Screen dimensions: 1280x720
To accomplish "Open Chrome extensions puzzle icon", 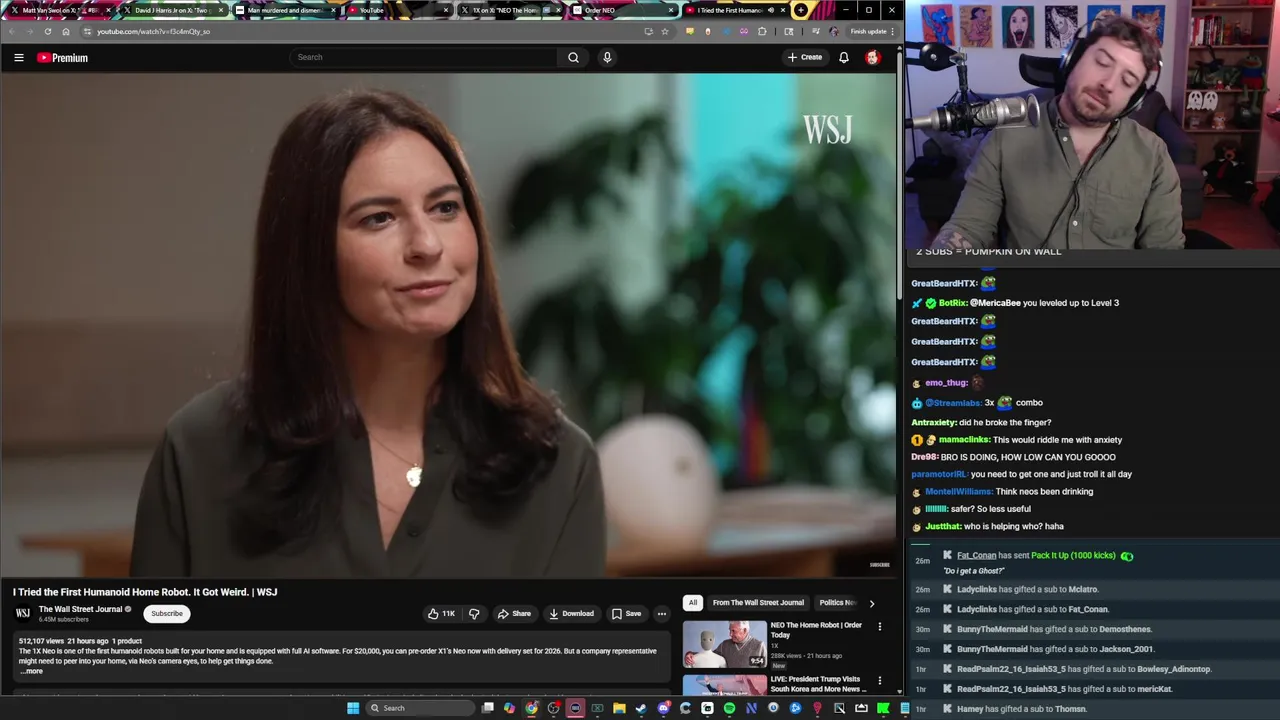I will [x=762, y=31].
